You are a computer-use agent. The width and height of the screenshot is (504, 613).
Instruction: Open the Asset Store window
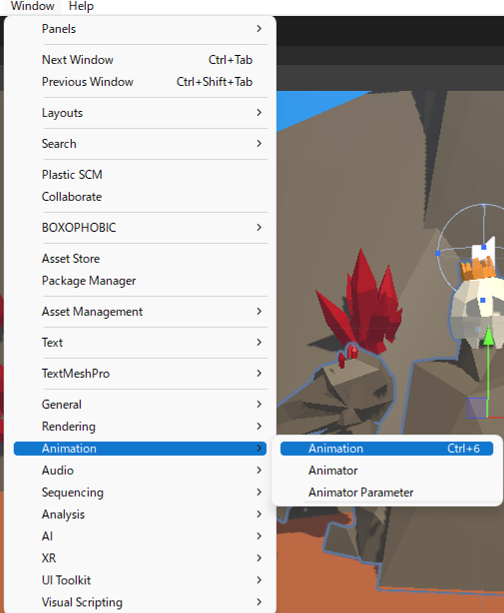(140, 258)
